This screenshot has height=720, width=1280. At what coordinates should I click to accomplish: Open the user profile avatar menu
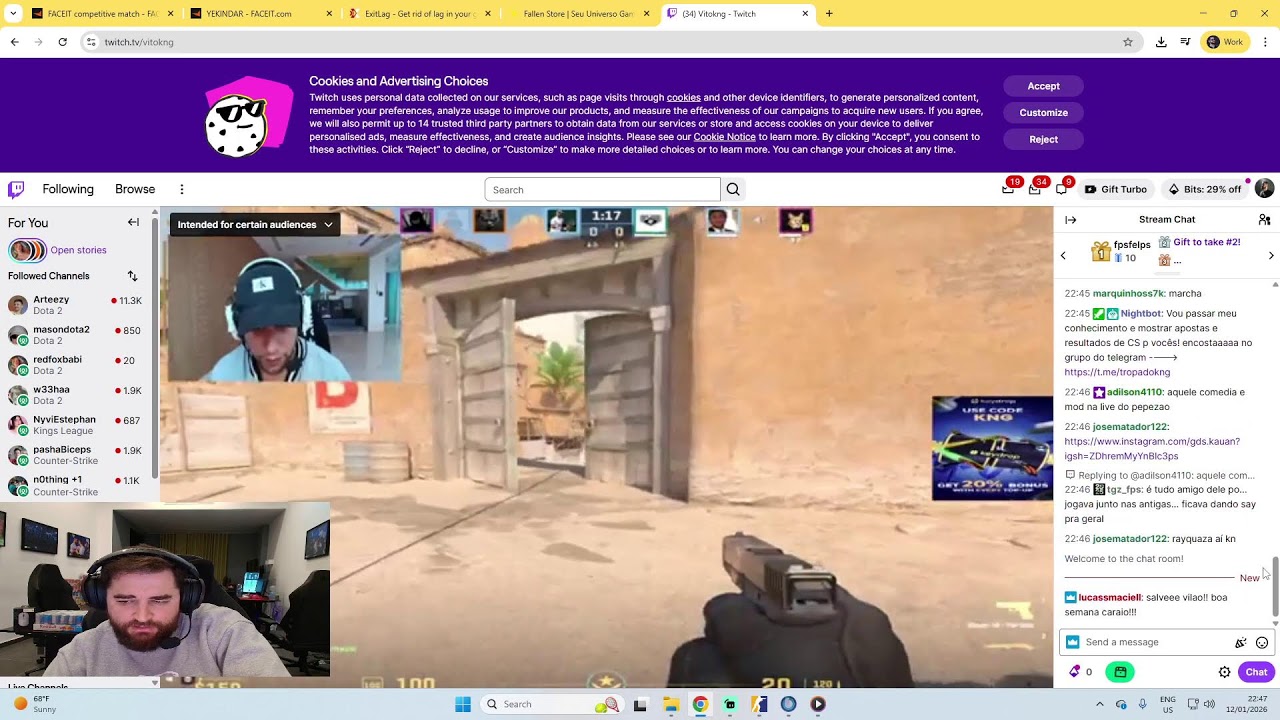point(1264,189)
